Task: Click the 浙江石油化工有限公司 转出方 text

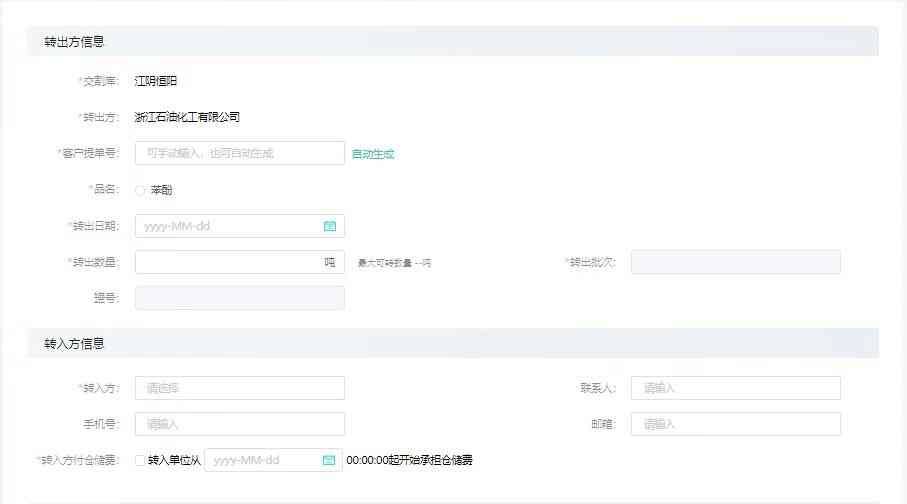Action: coord(187,117)
